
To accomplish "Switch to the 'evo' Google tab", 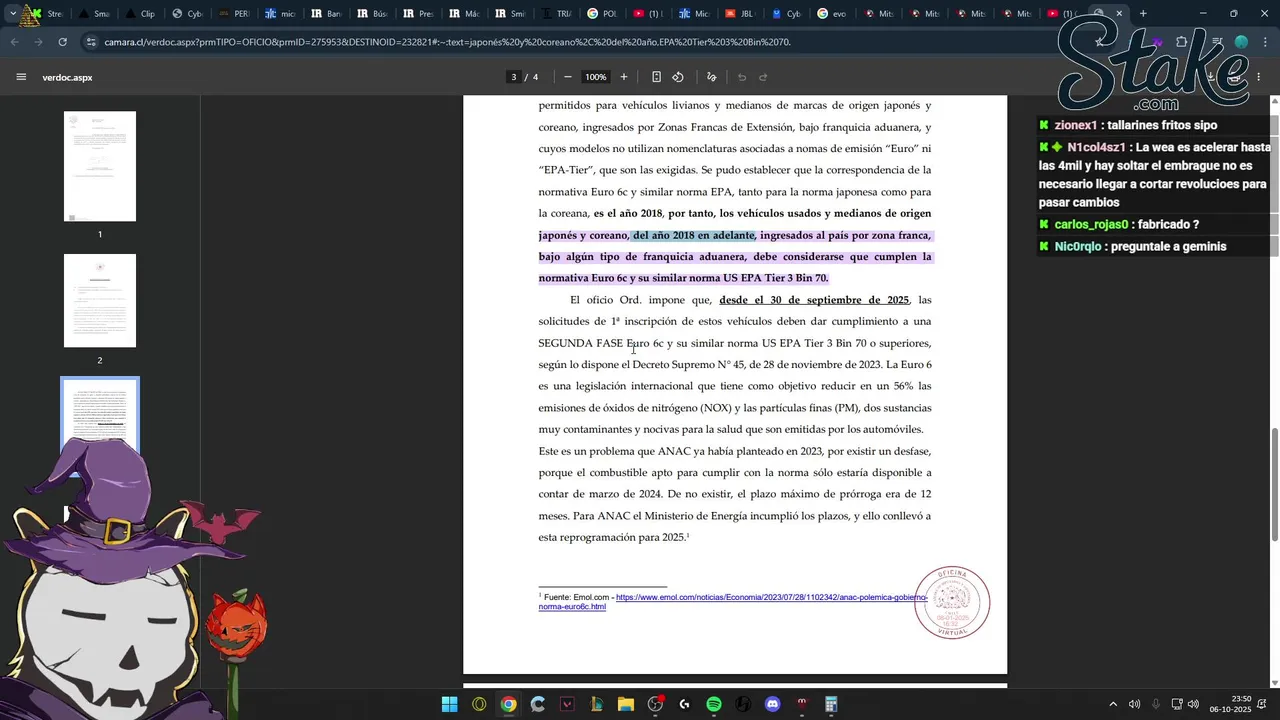I will [x=831, y=14].
